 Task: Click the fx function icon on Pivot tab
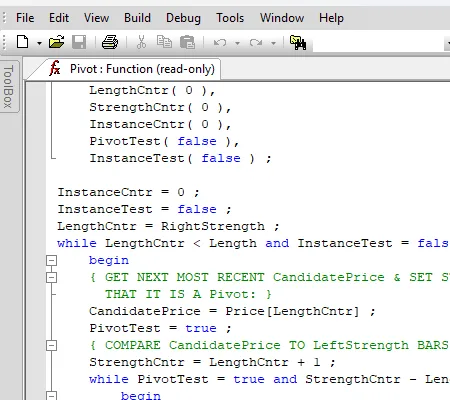55,68
